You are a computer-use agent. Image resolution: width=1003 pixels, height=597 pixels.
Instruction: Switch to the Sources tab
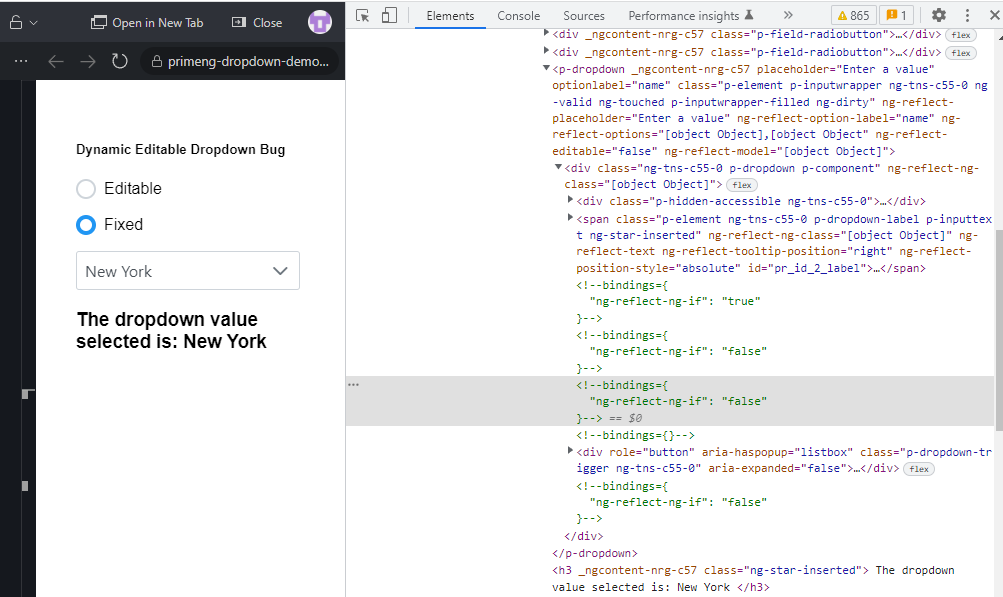point(583,16)
